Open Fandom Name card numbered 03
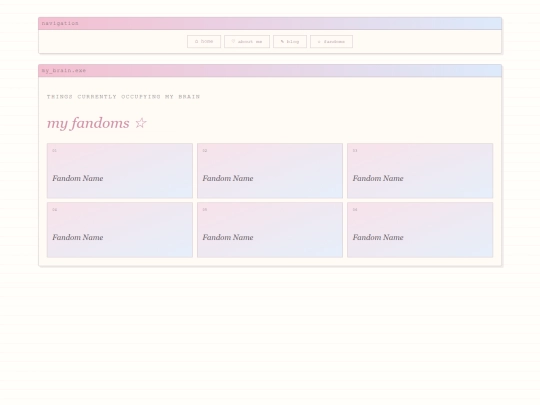540x405 pixels. (x=420, y=171)
